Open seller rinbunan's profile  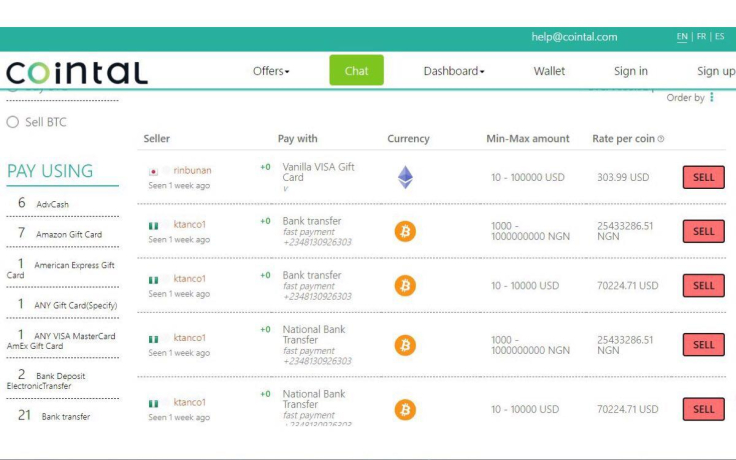coord(192,170)
